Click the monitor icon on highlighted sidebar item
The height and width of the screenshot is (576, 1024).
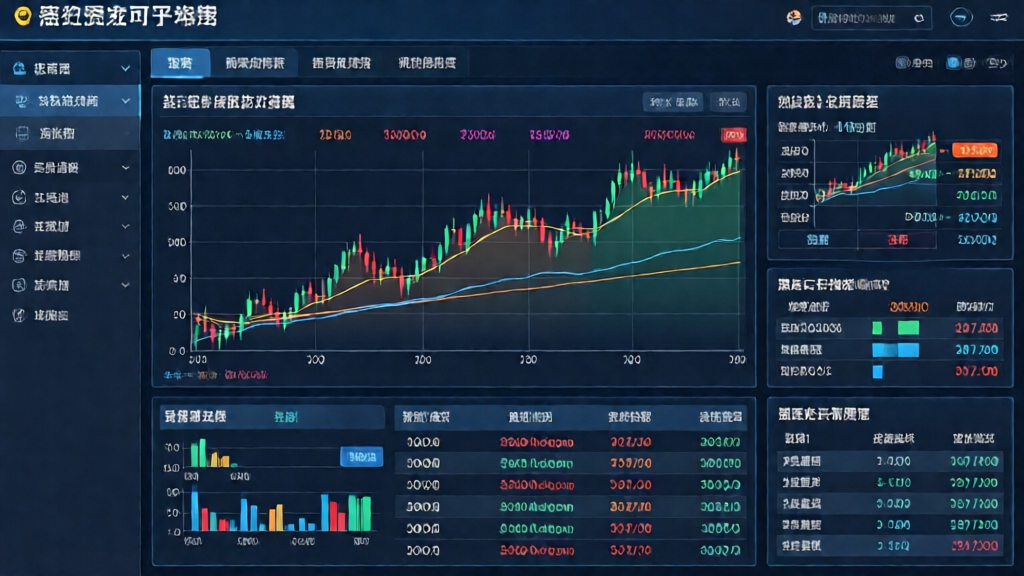tap(21, 101)
